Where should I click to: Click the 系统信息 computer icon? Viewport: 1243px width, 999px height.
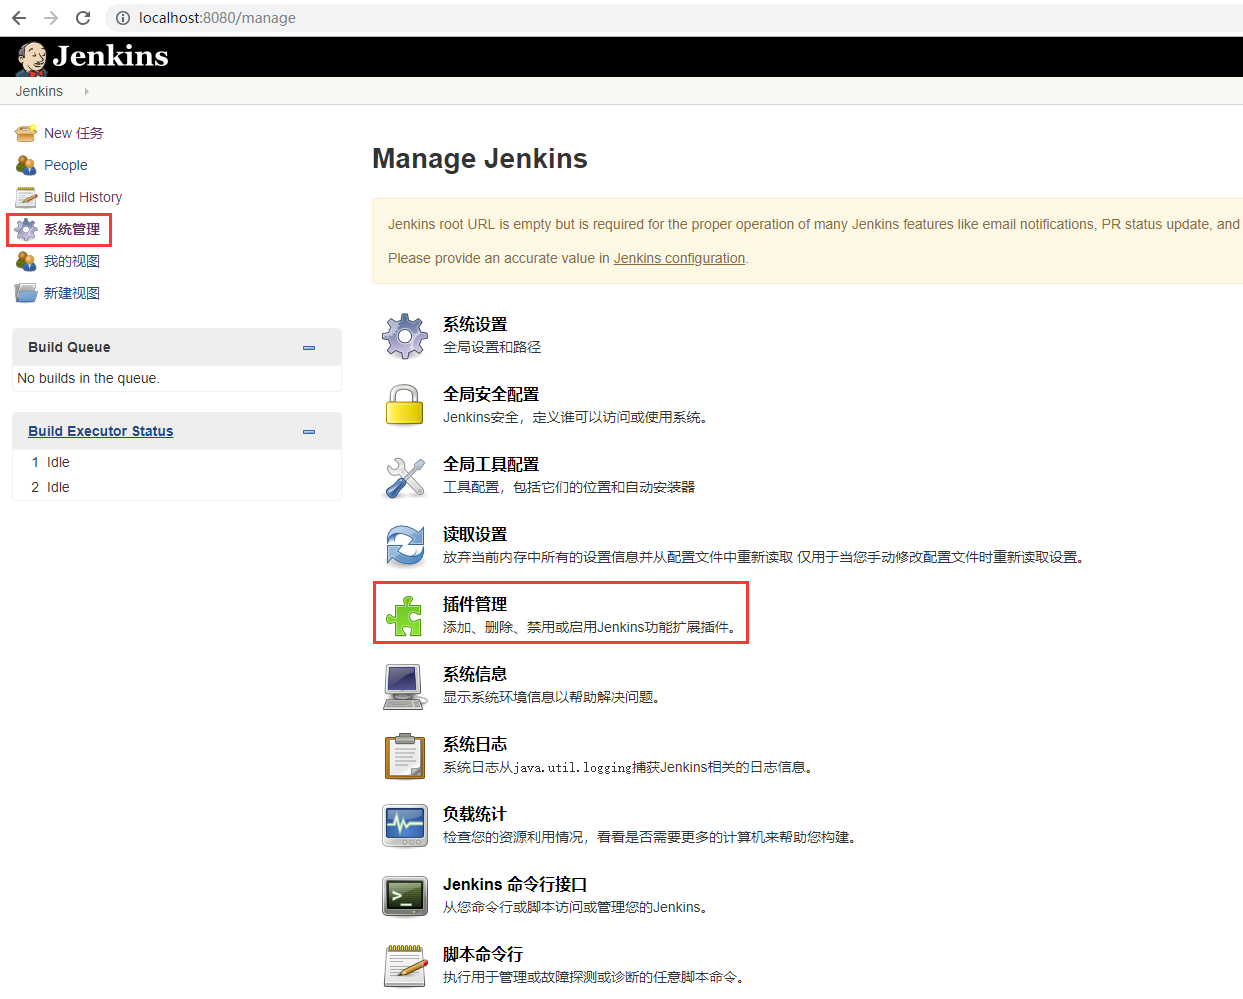(405, 686)
